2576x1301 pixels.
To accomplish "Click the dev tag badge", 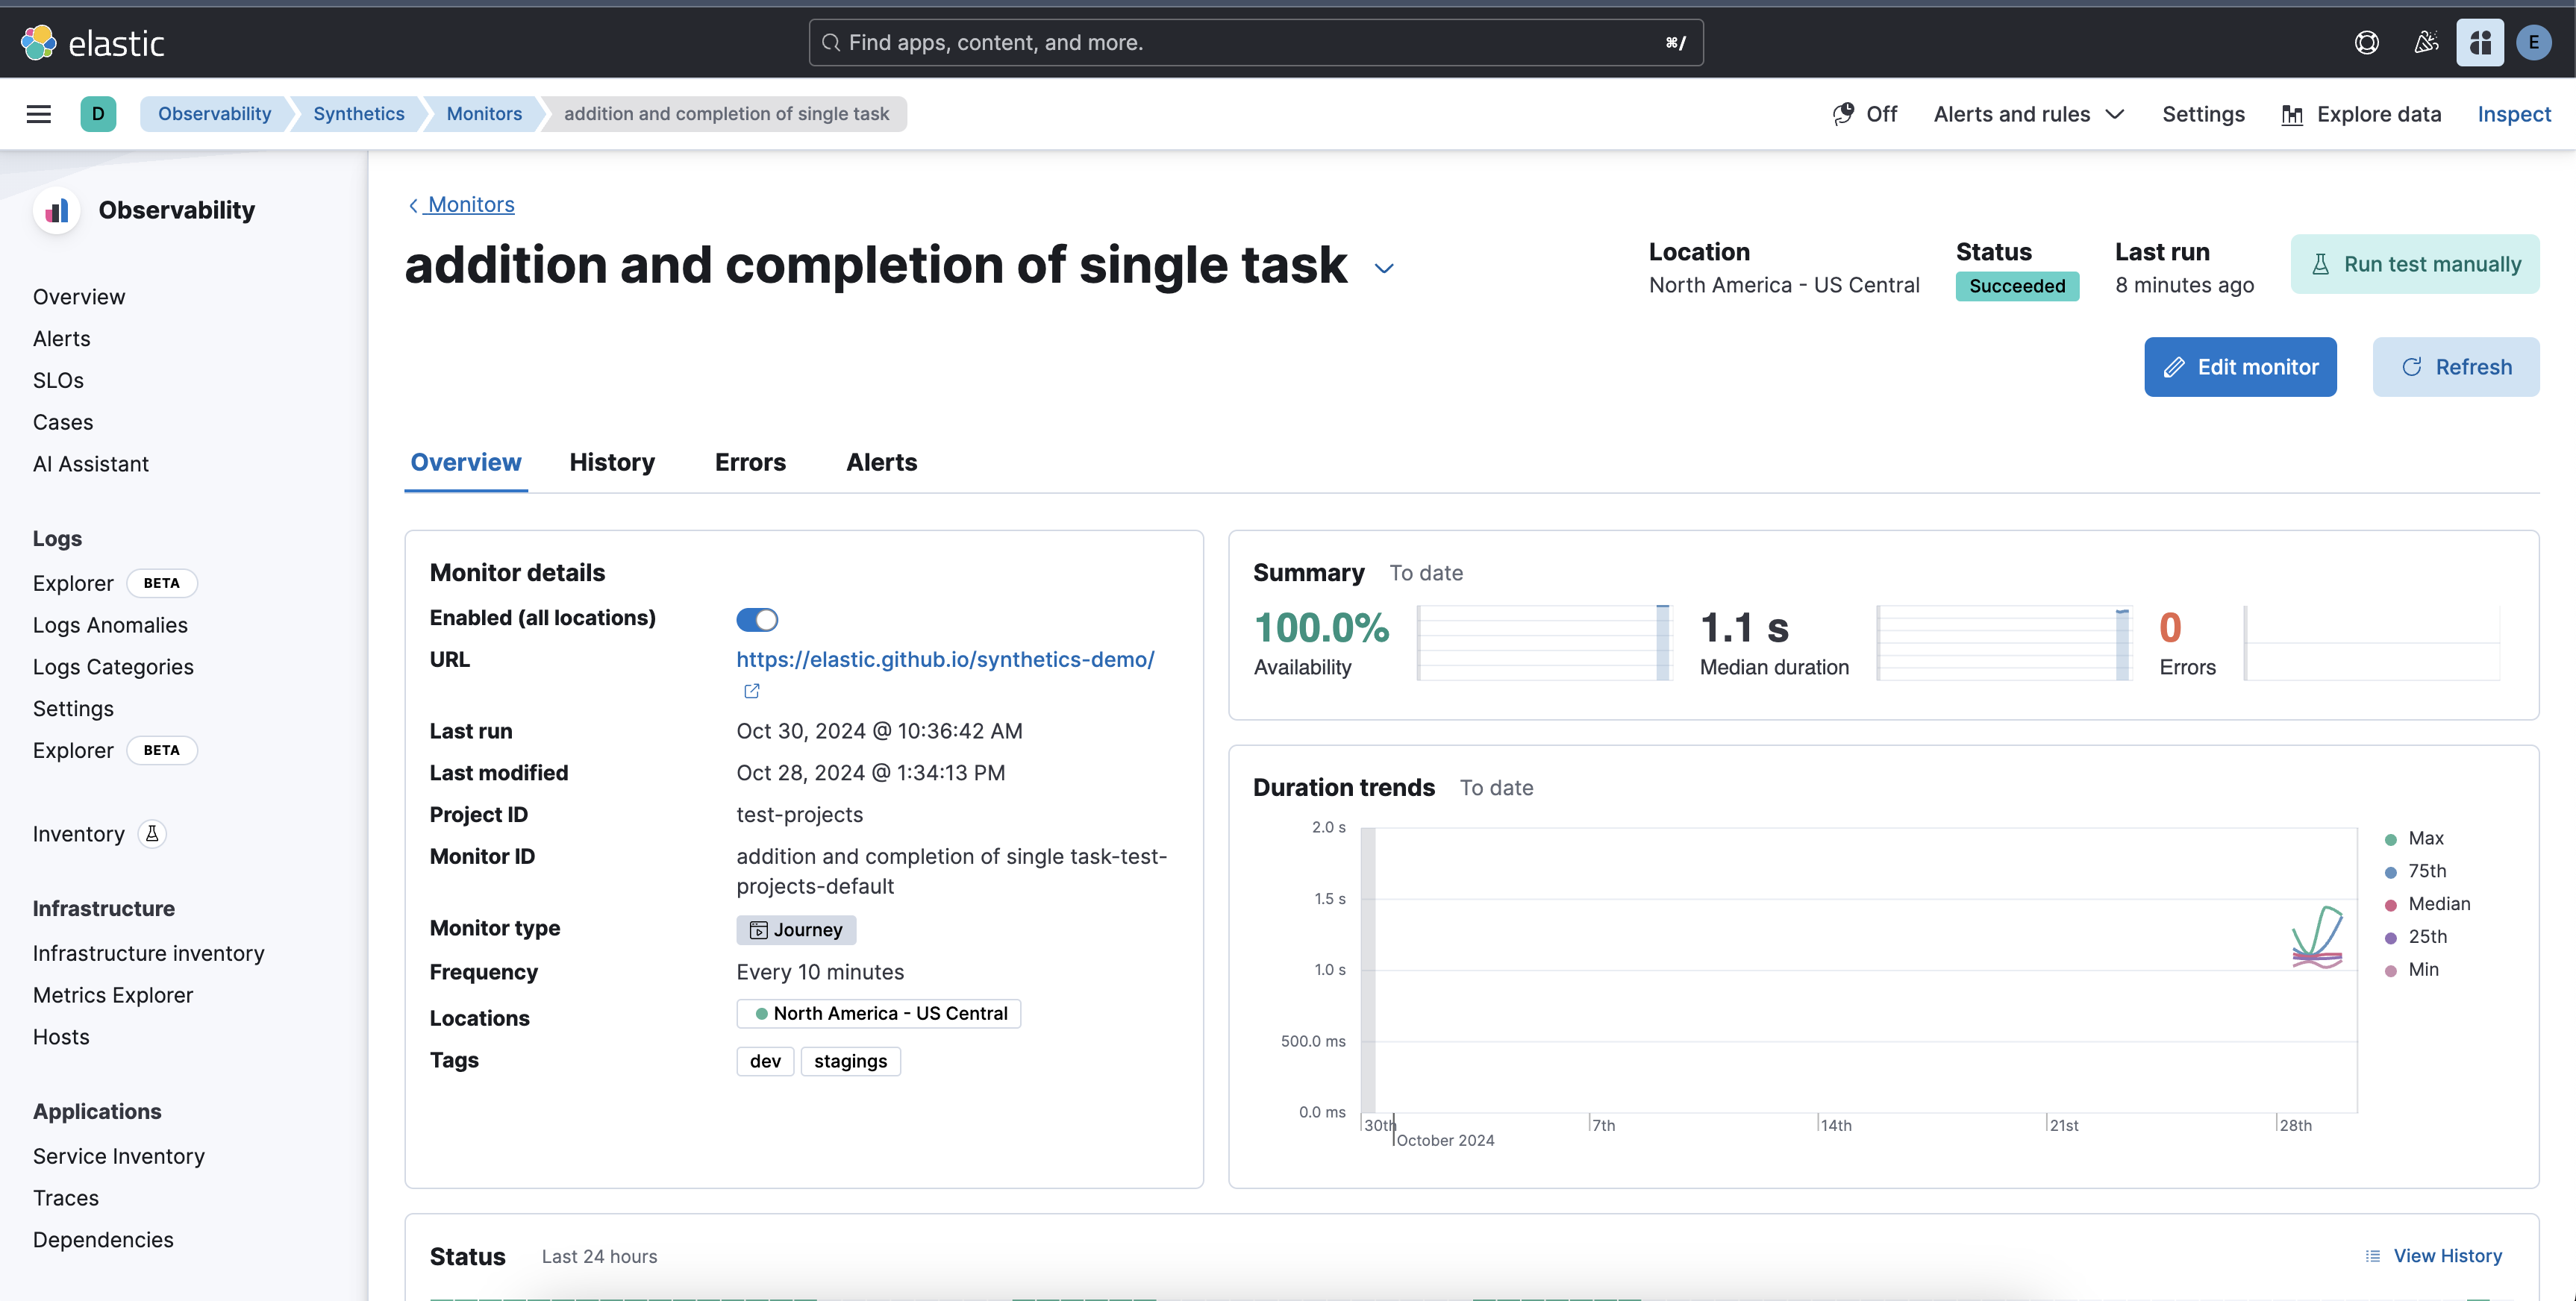I will click(765, 1061).
